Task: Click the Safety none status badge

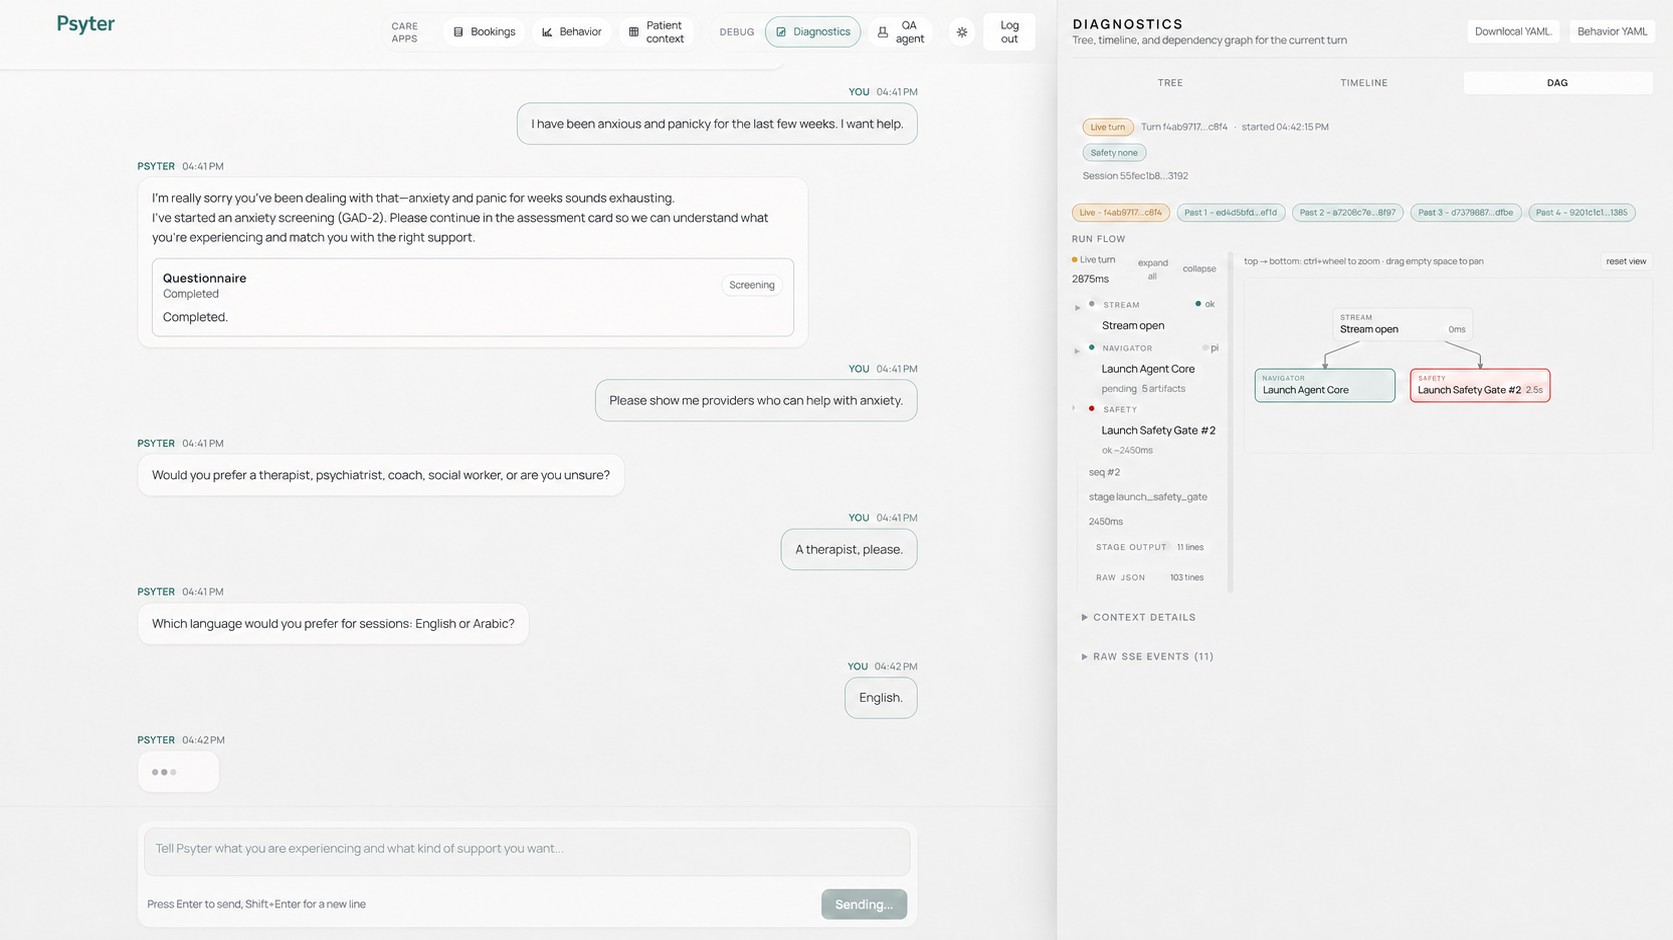Action: click(x=1114, y=153)
